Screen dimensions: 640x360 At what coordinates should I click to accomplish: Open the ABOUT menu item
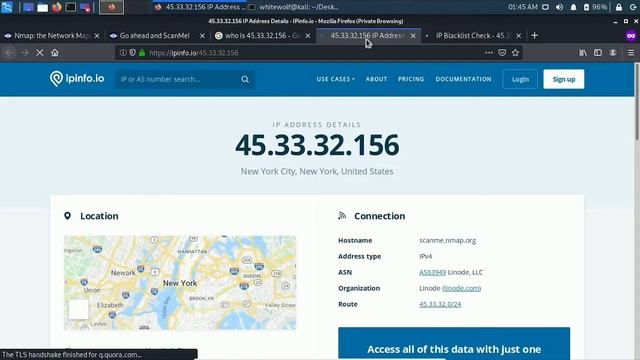(376, 79)
